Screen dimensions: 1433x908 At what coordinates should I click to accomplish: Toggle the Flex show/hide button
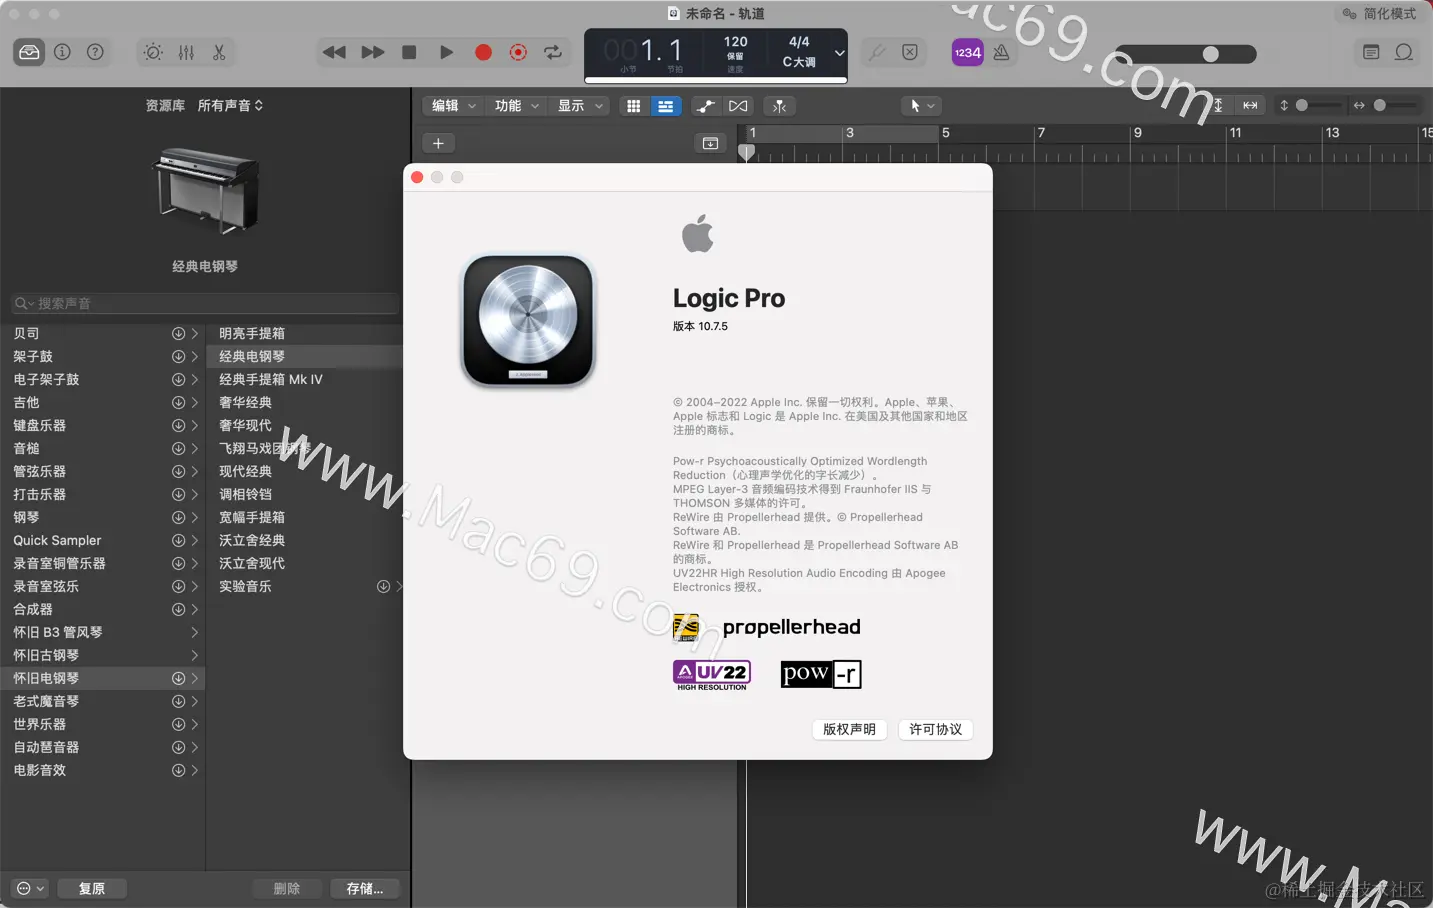[x=738, y=106]
